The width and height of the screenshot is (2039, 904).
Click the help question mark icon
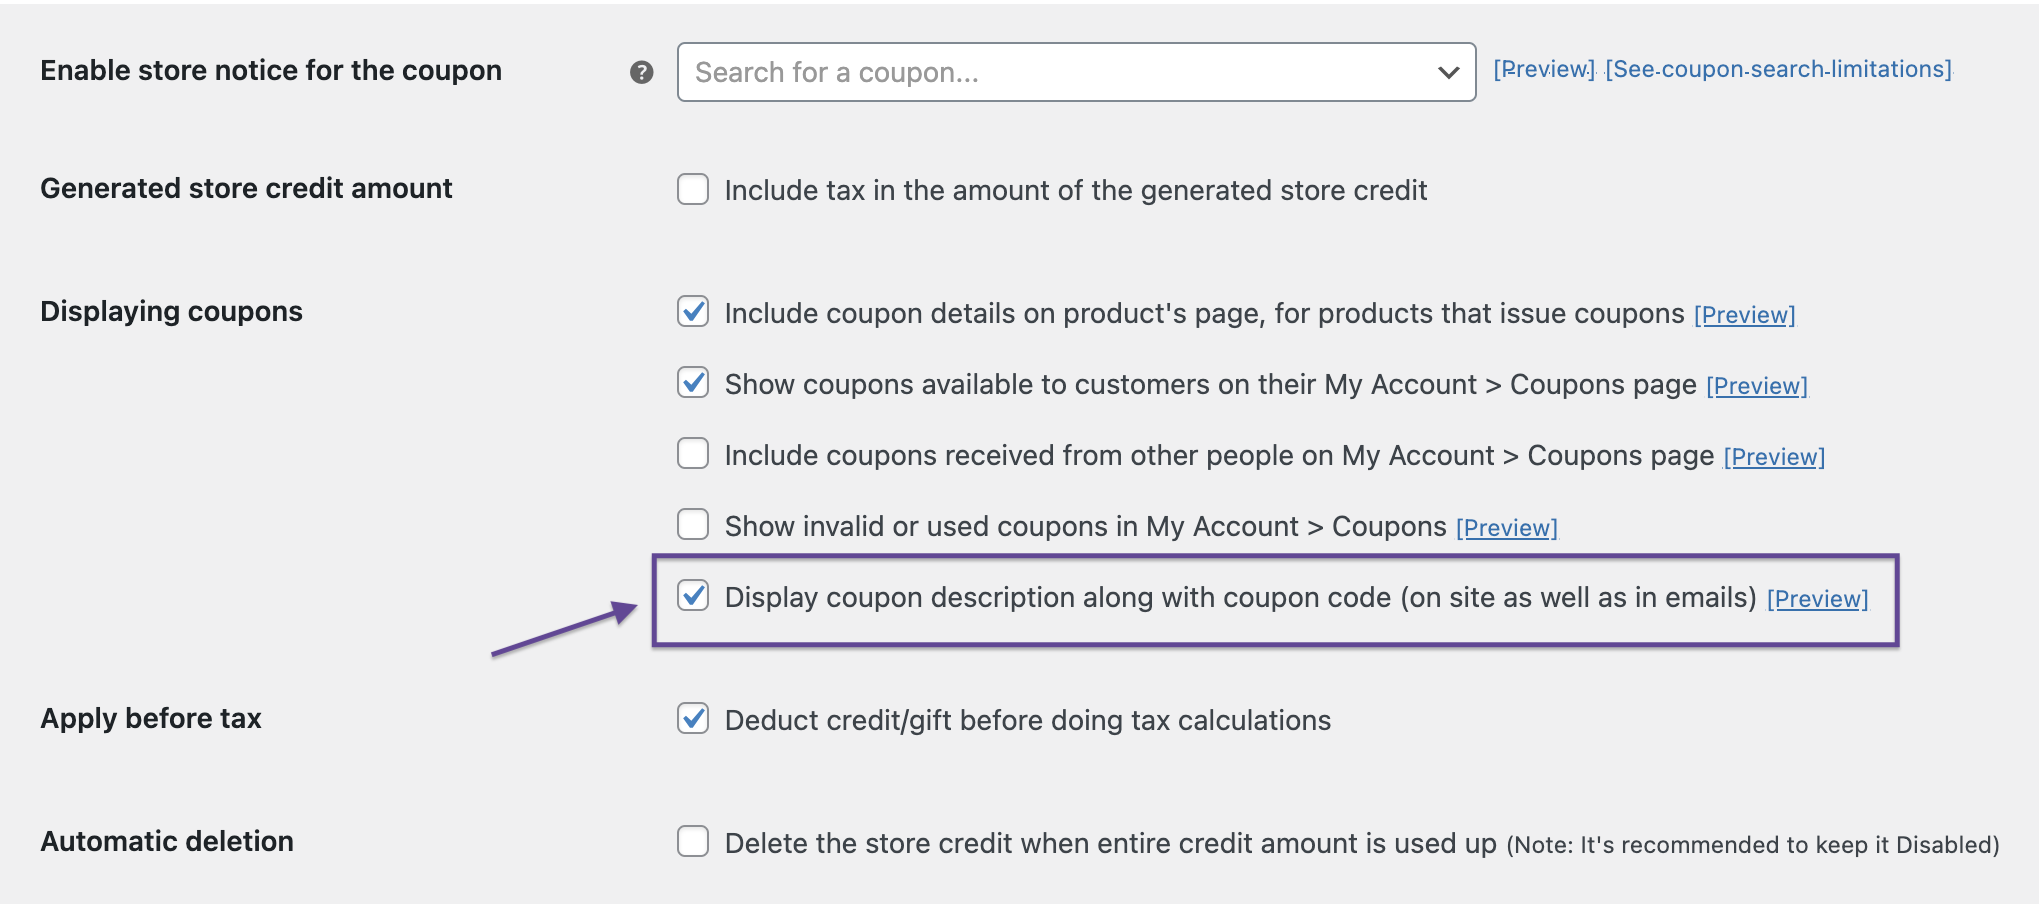pos(642,72)
